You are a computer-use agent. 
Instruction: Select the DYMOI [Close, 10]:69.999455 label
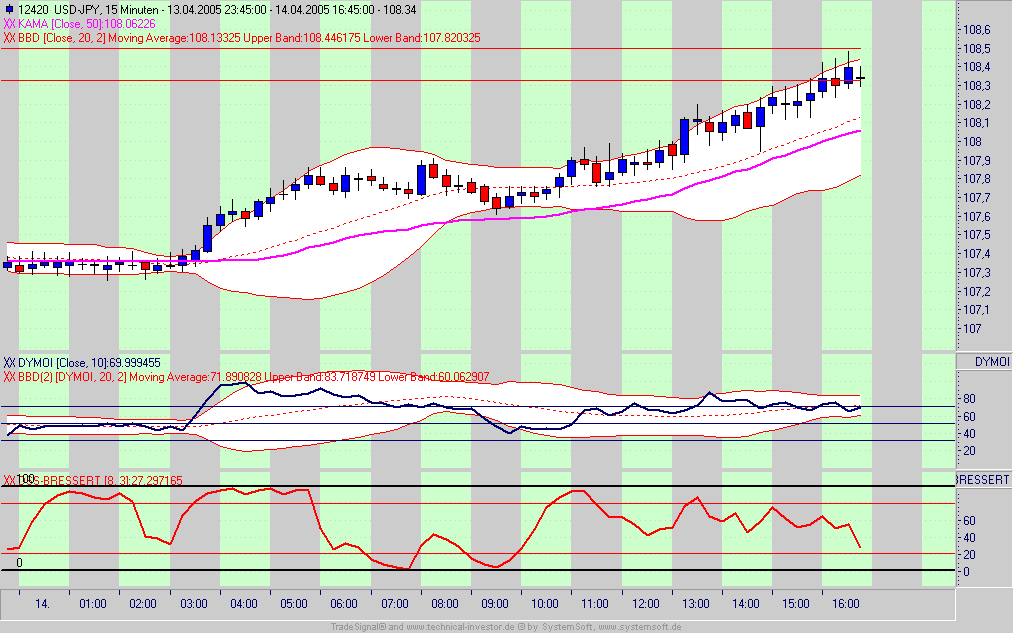[89, 363]
